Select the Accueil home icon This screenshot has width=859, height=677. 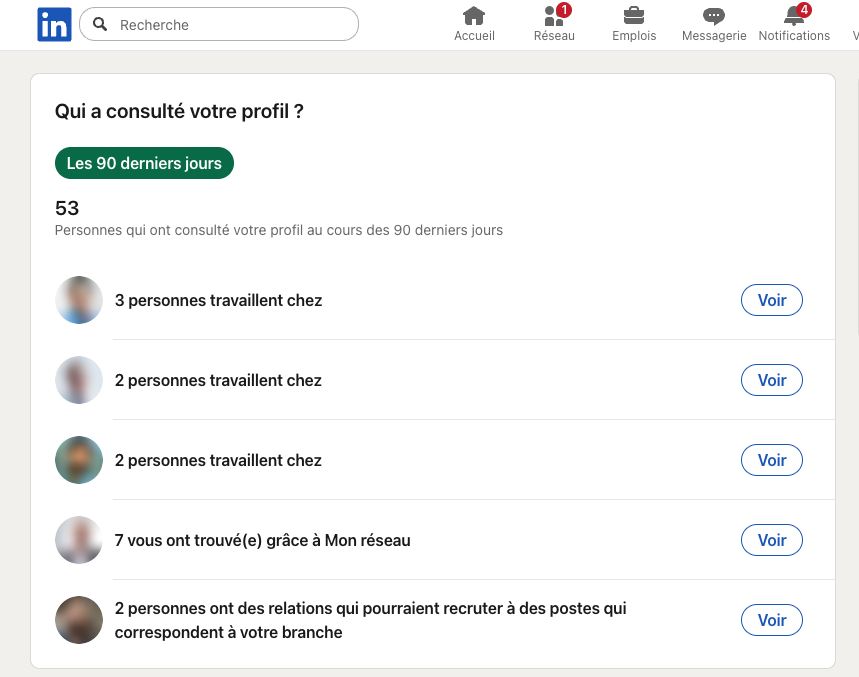(x=473, y=17)
